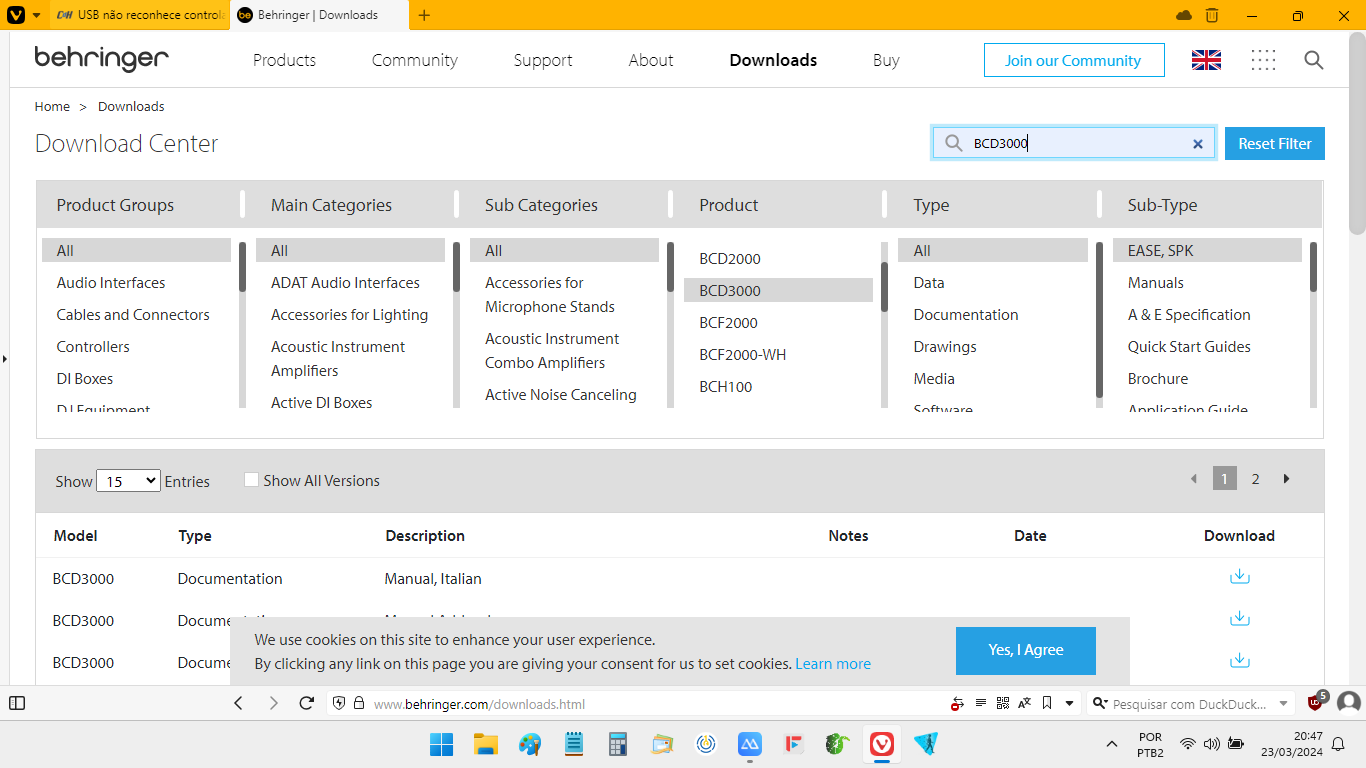Open the Downloads menu
1366x768 pixels.
(x=773, y=60)
